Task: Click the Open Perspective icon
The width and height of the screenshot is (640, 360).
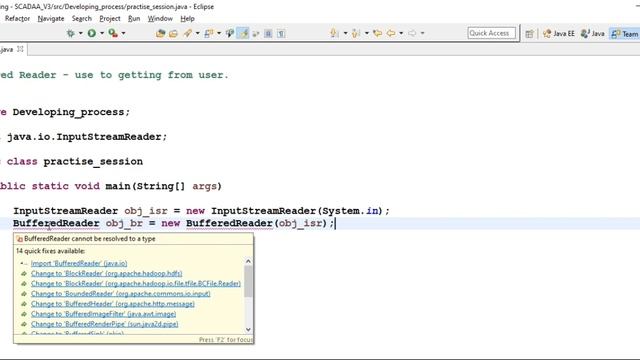Action: (529, 34)
